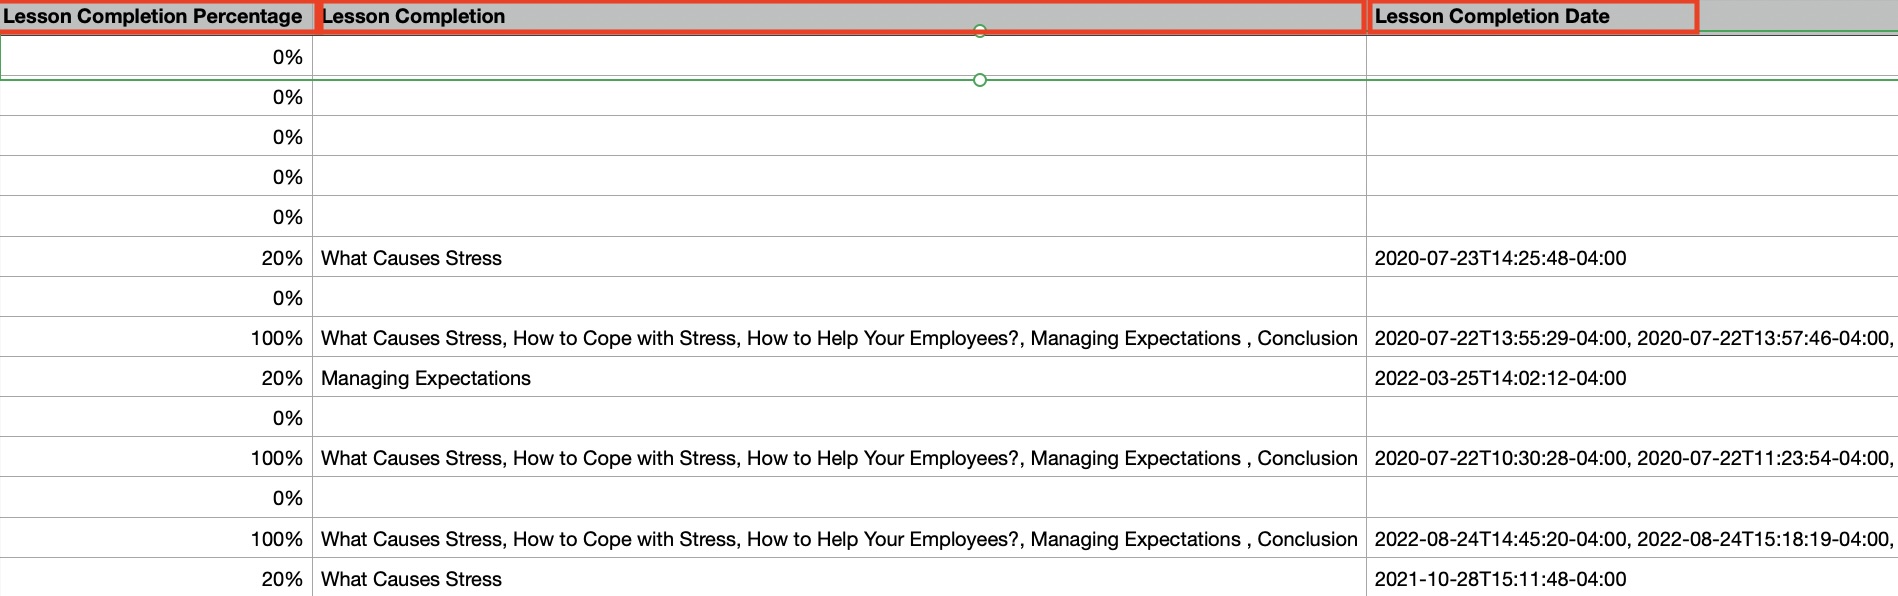
Task: Click the 20% cell next to Managing Expectations
Action: pos(156,378)
